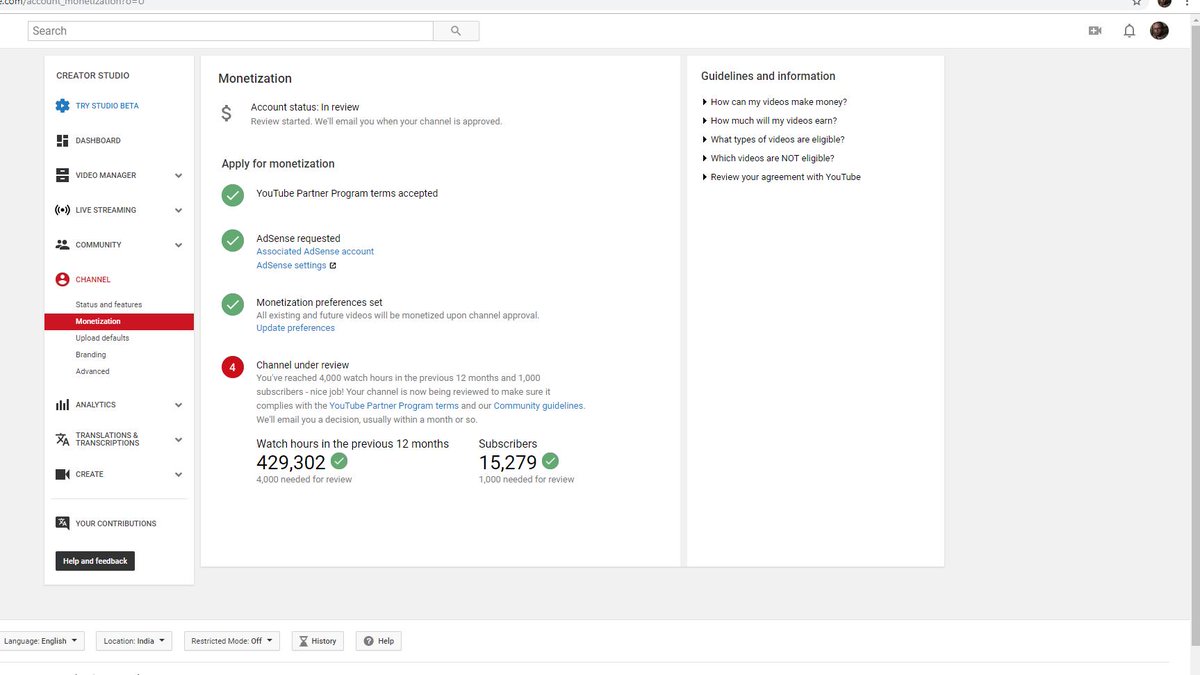Click the Translations & Transcriptions icon
The width and height of the screenshot is (1200, 675).
(62, 440)
